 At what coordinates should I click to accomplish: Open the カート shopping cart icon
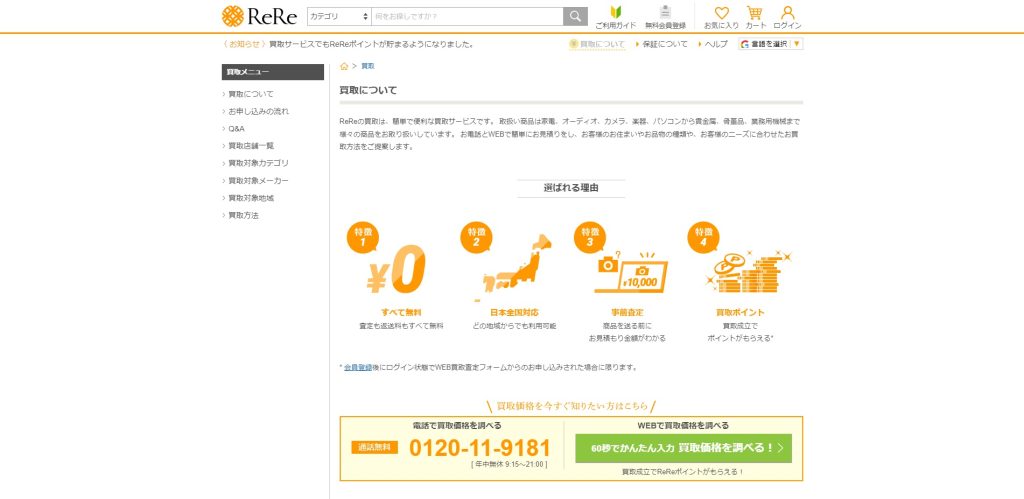tap(756, 18)
